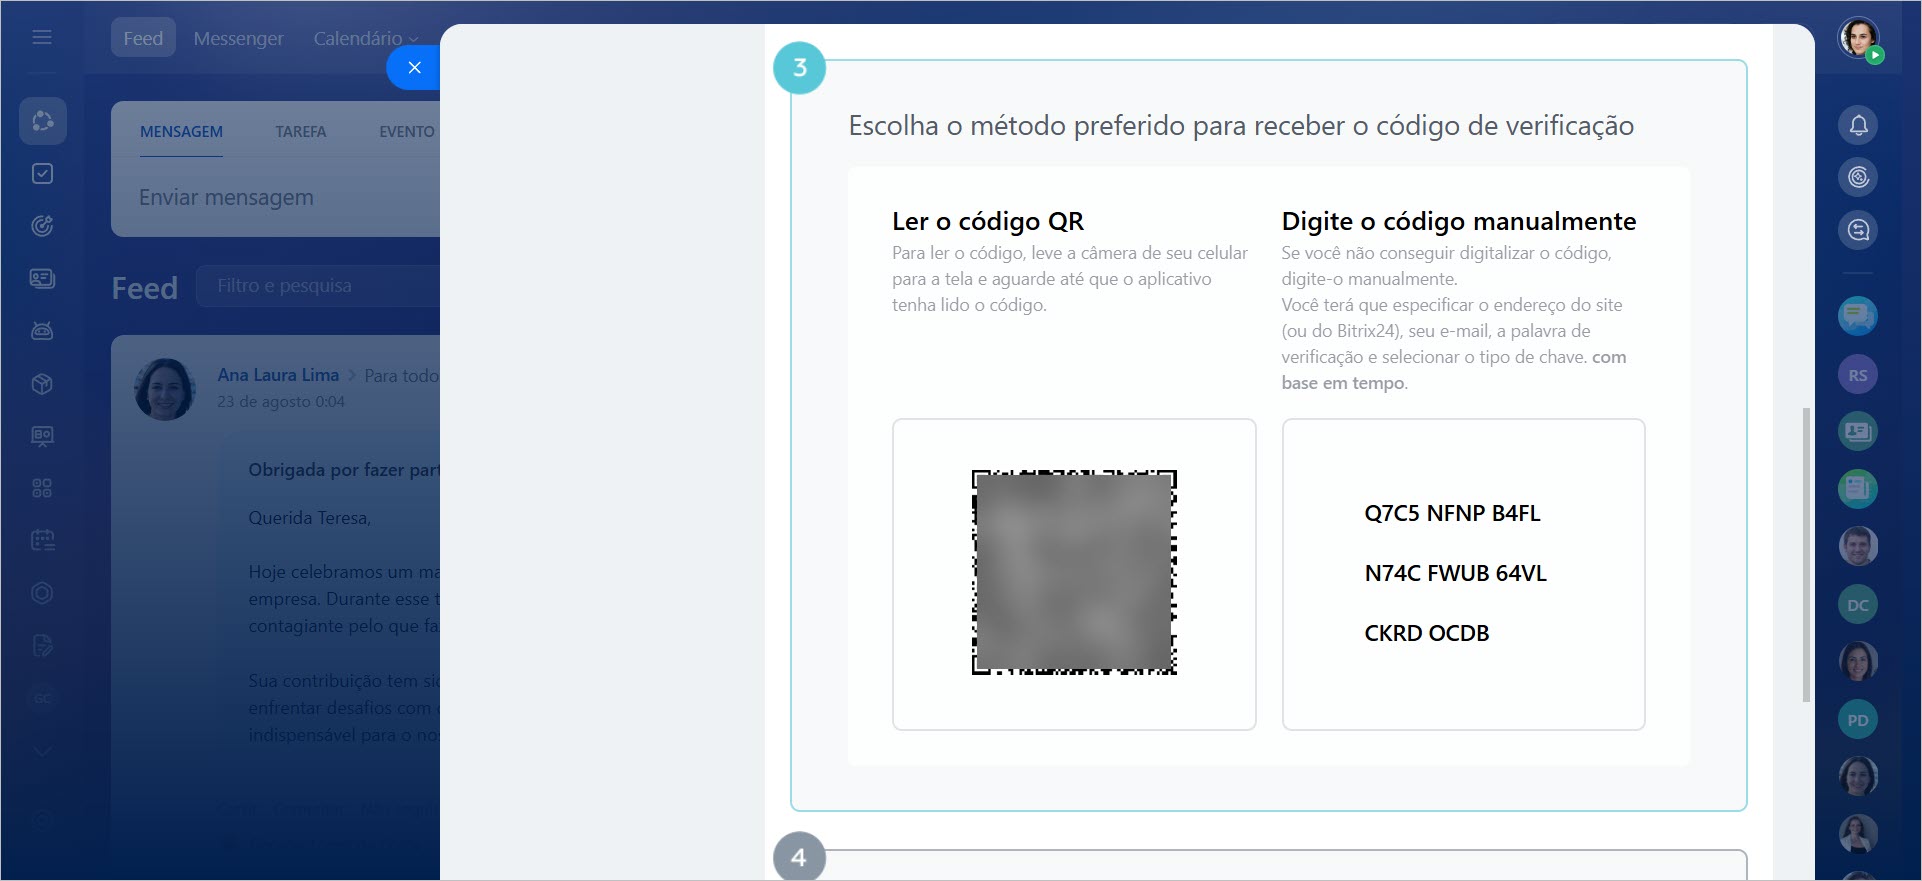The width and height of the screenshot is (1922, 881).
Task: Click manual code line N74C FWUB 64VL
Action: pyautogui.click(x=1455, y=573)
